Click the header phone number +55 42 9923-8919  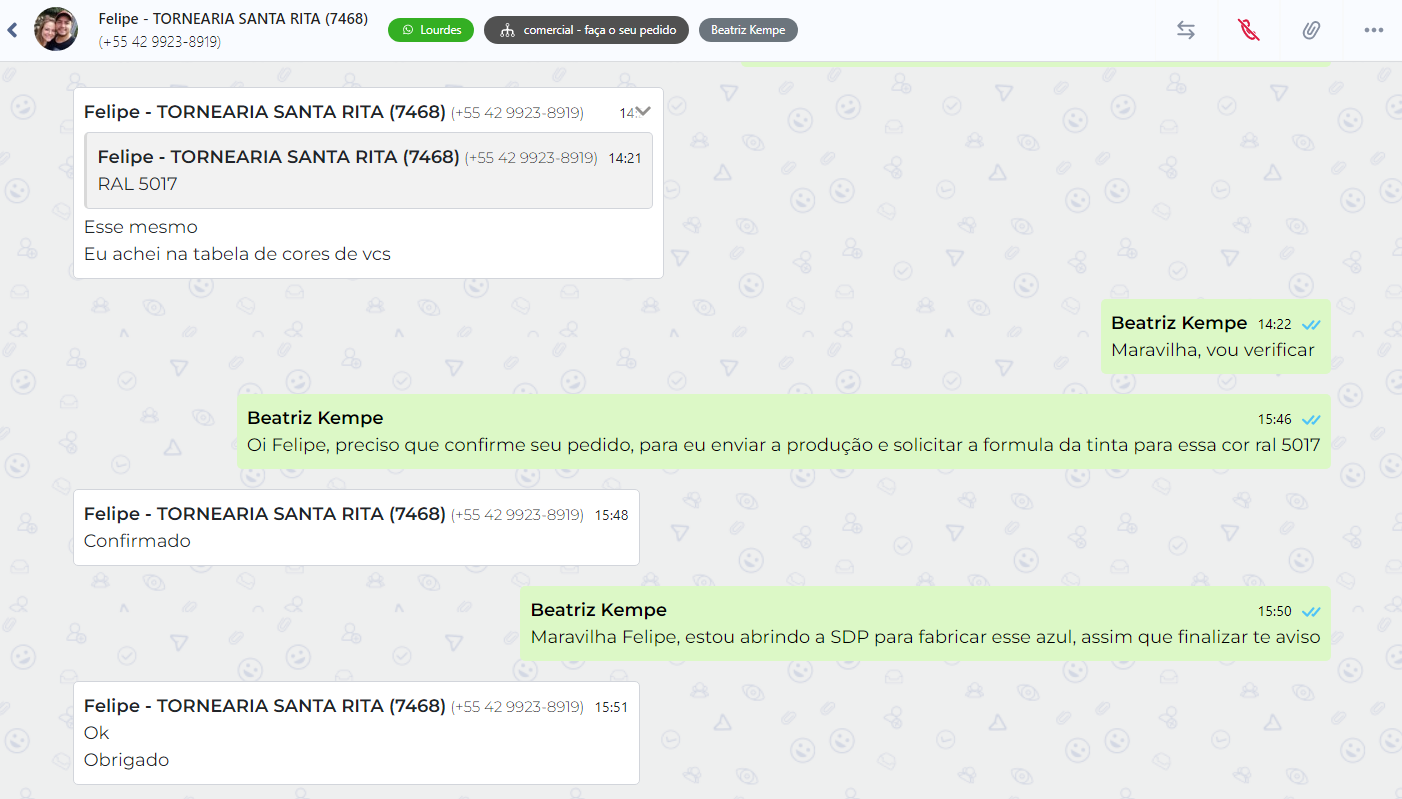(160, 42)
